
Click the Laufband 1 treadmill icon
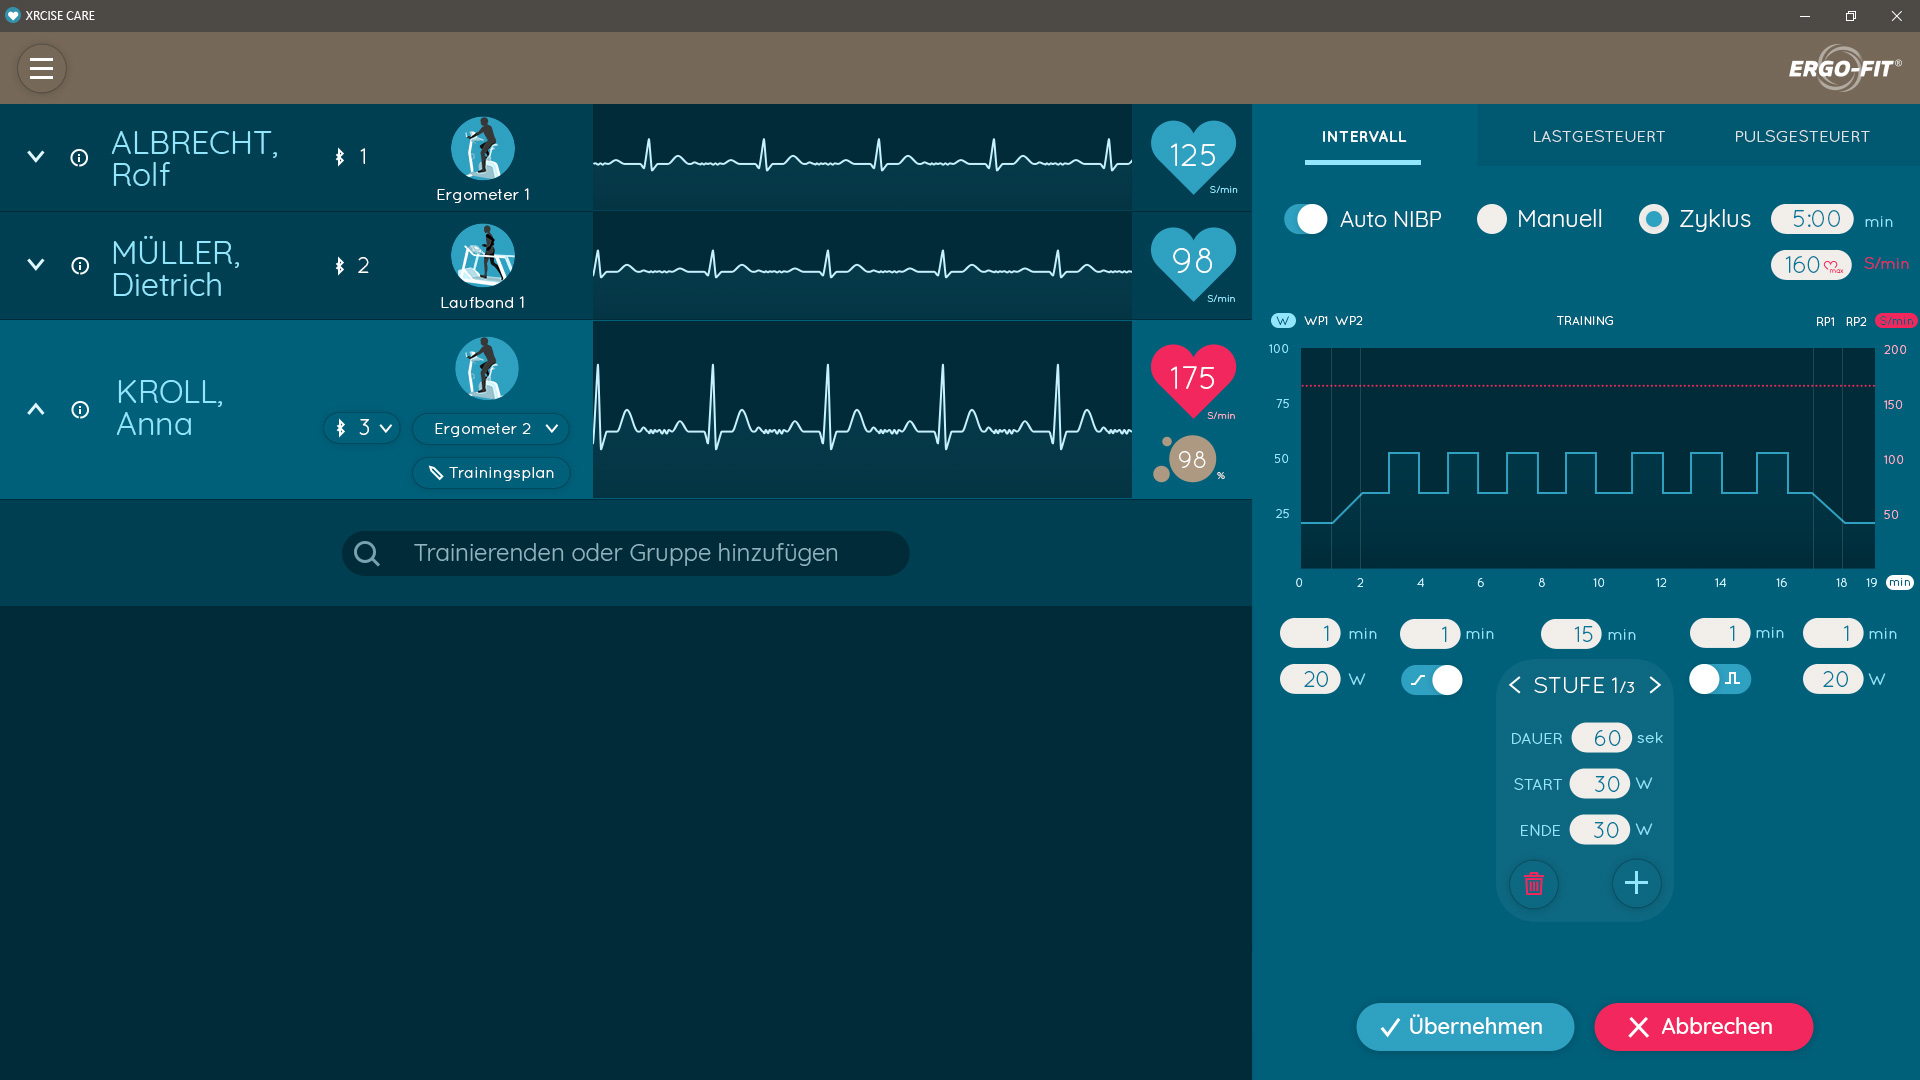pyautogui.click(x=483, y=256)
